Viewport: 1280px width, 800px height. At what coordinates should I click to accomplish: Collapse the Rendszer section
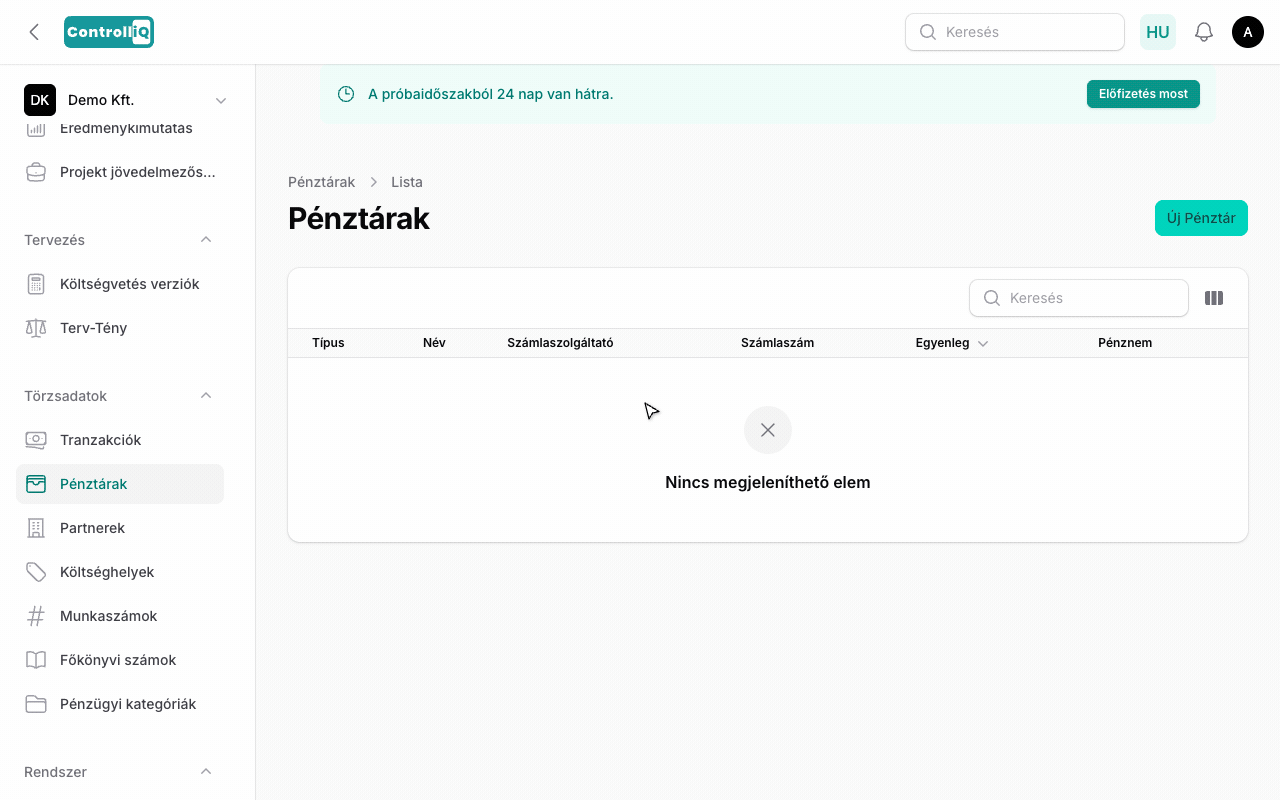click(x=206, y=772)
